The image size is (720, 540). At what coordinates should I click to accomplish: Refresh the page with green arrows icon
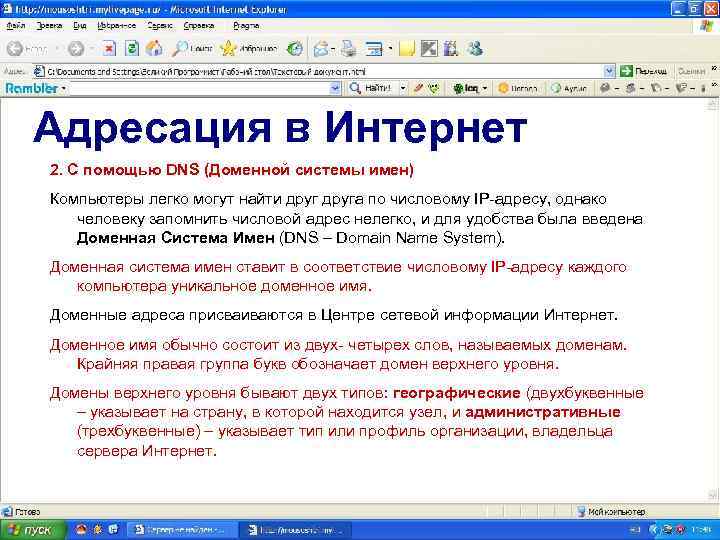132,48
